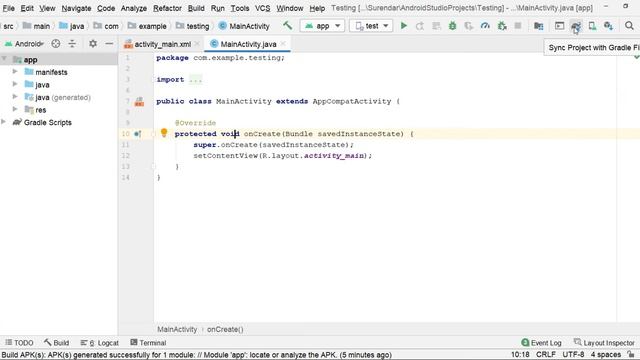
Task: Collapse the onCreate method fold marker on line 10
Action: 153,134
